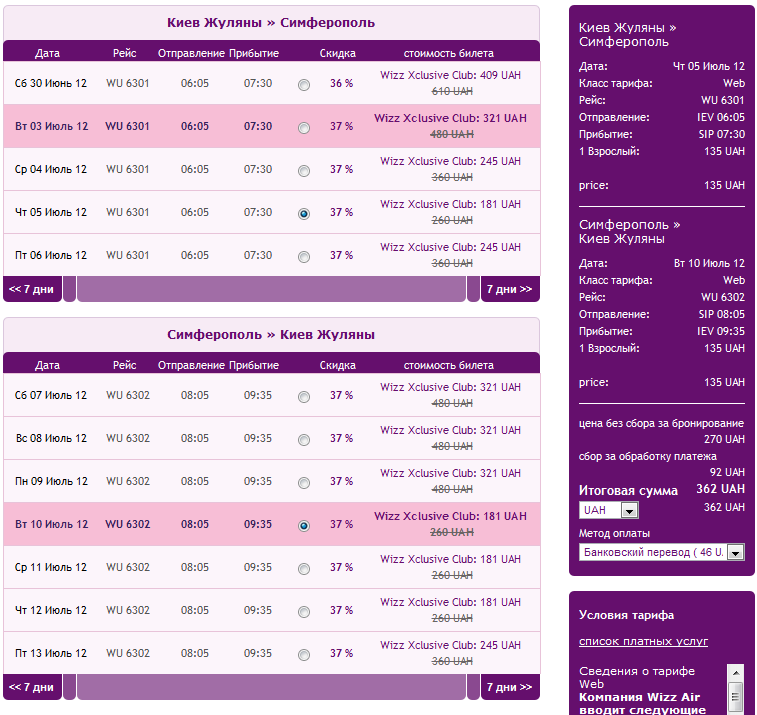Select return flight on Чт 12 Июль 12
Viewport: 757px width, 715px height.
pyautogui.click(x=304, y=611)
